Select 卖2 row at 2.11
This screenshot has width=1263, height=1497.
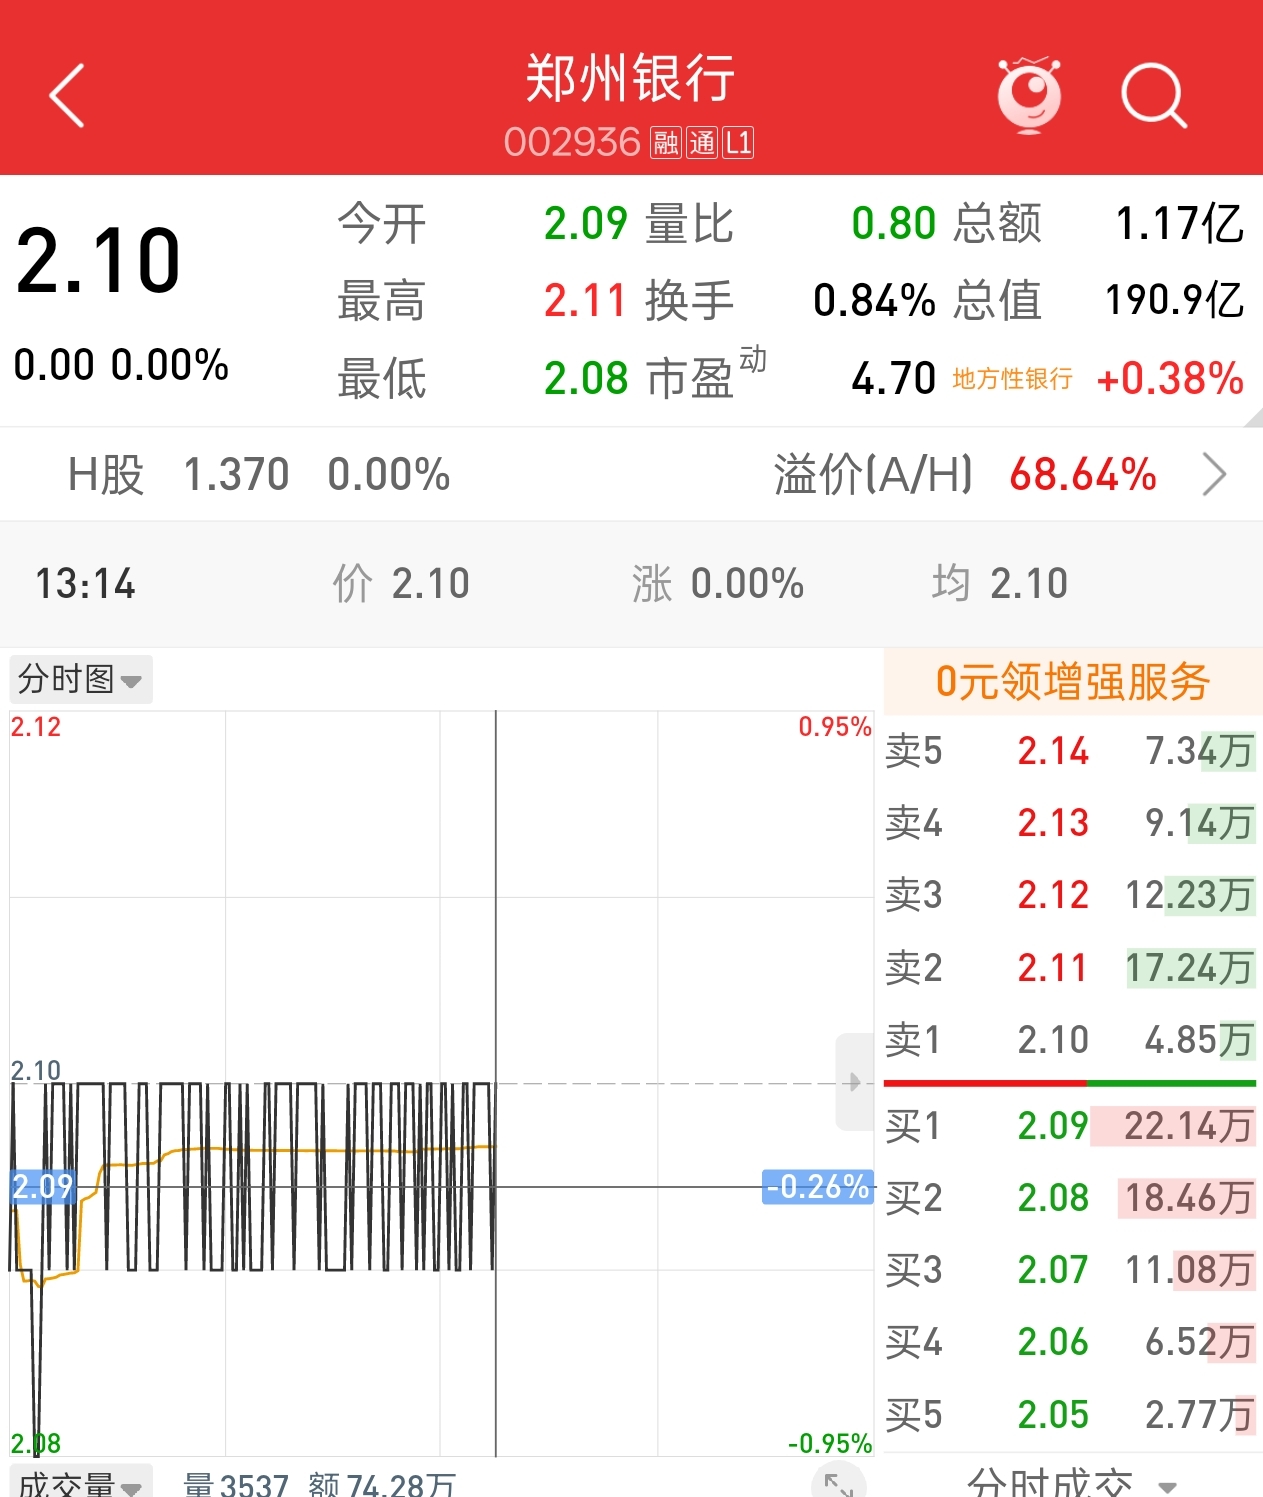(x=1071, y=968)
